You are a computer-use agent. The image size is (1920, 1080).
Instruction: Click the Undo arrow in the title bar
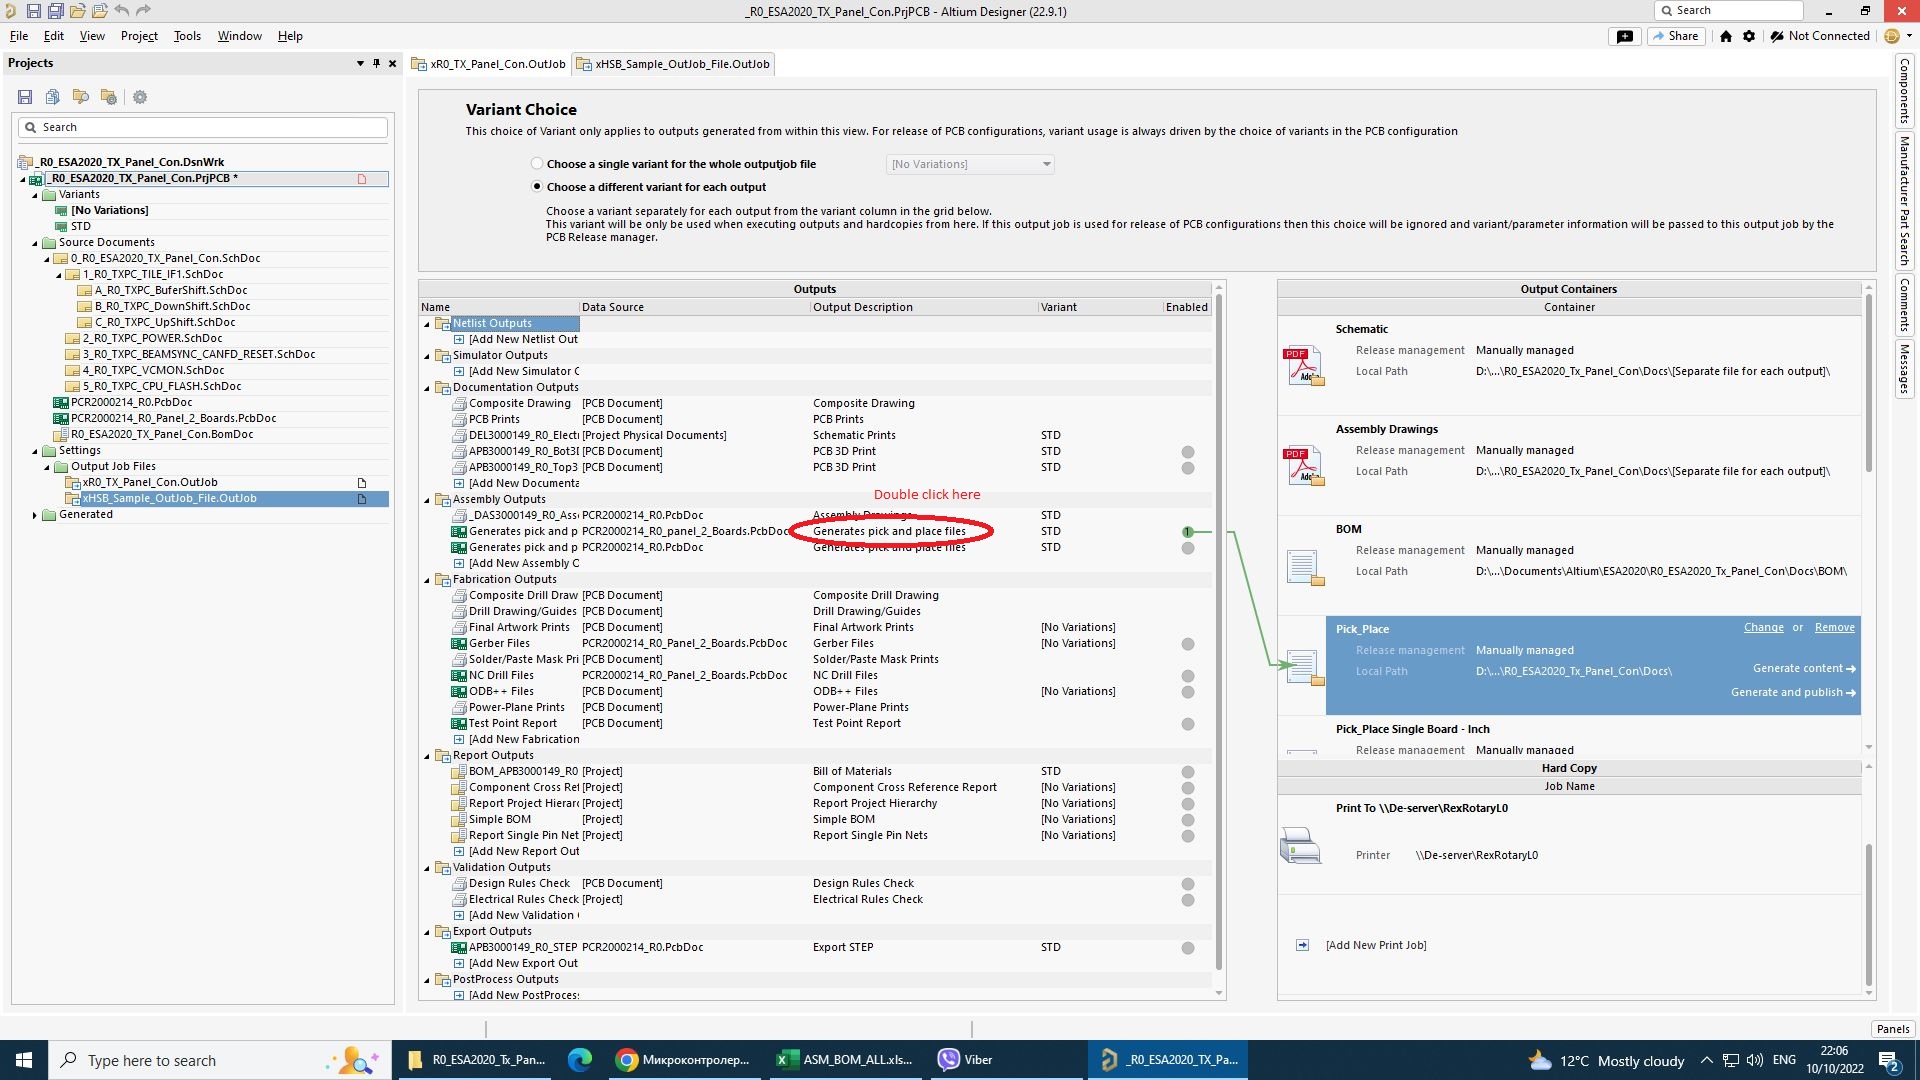click(x=121, y=11)
